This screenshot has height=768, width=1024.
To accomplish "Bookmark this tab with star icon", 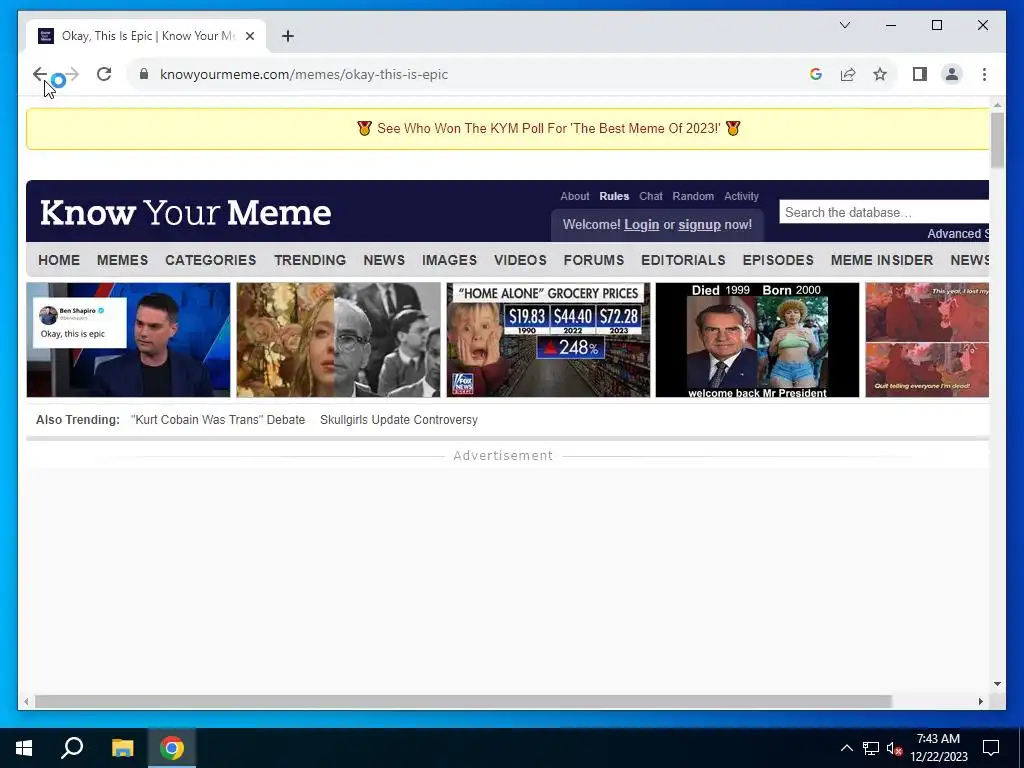I will pyautogui.click(x=880, y=74).
